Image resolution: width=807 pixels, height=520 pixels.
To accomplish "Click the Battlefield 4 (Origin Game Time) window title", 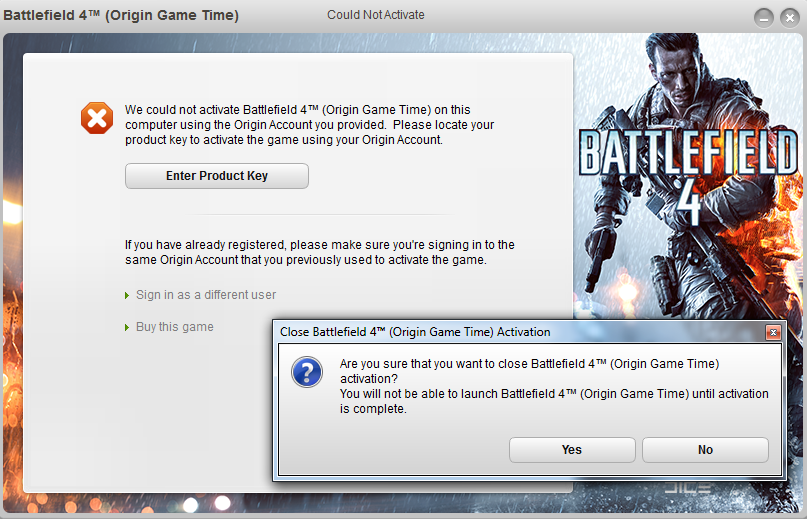I will 121,15.
